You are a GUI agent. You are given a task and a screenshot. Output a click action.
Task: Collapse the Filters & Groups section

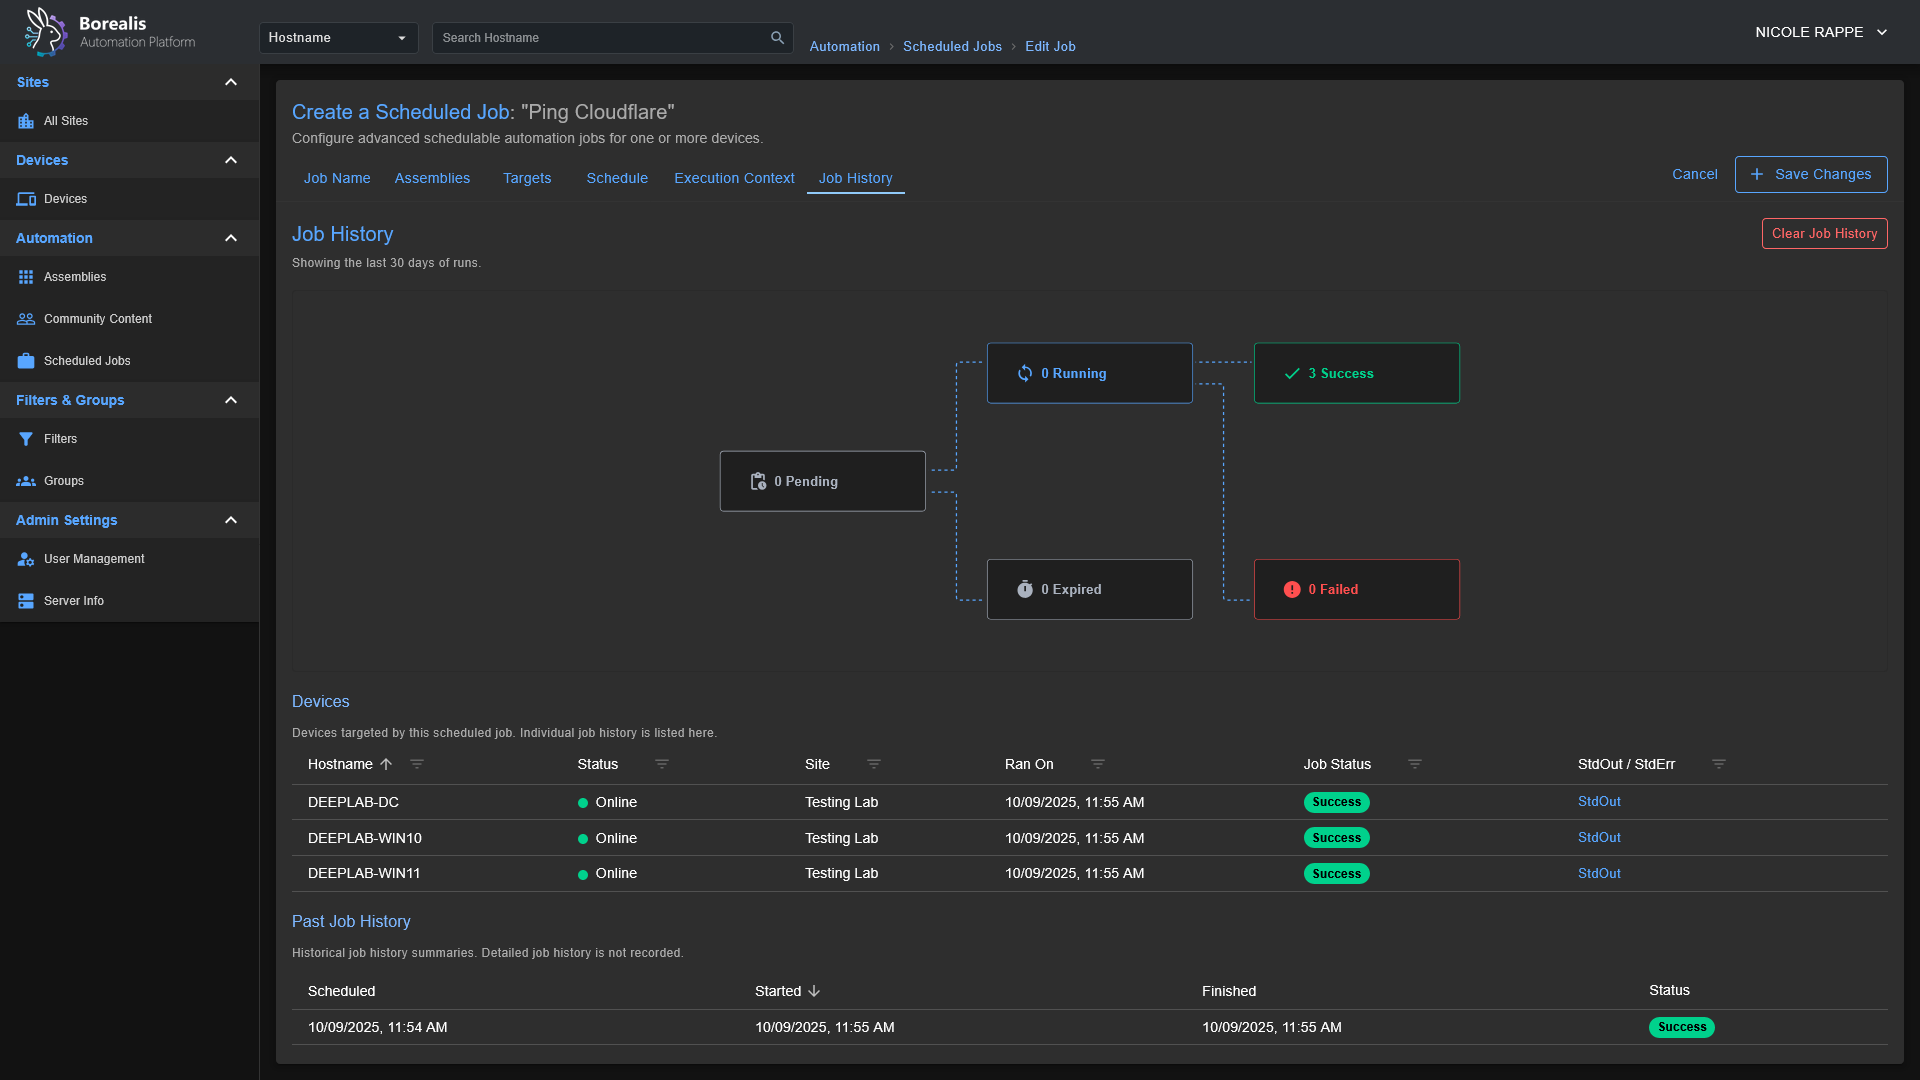point(231,400)
